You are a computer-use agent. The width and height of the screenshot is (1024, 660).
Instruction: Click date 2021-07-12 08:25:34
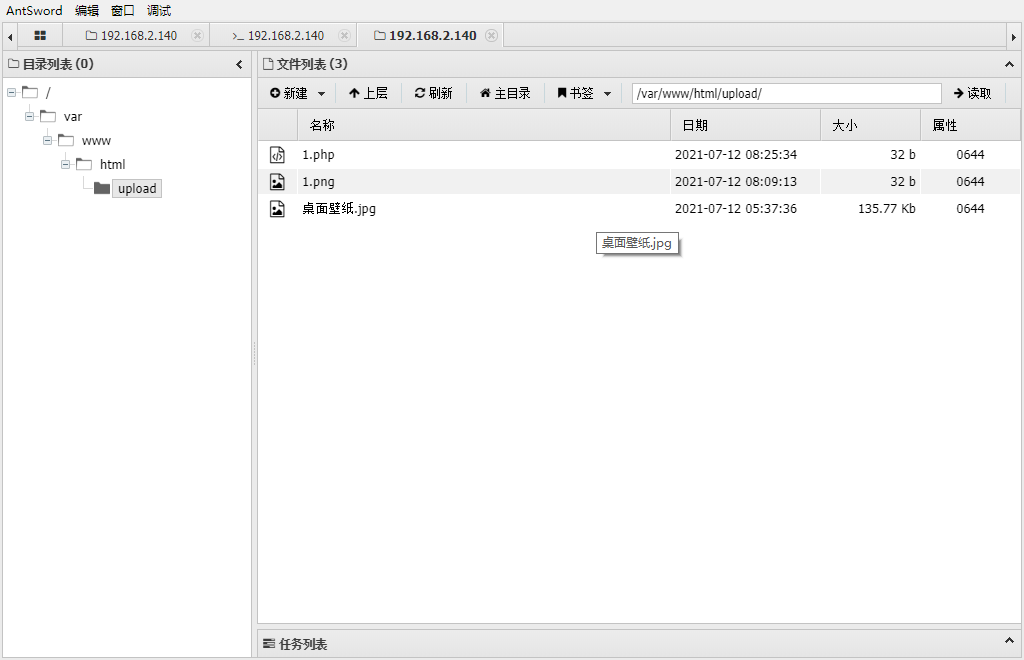(x=735, y=155)
